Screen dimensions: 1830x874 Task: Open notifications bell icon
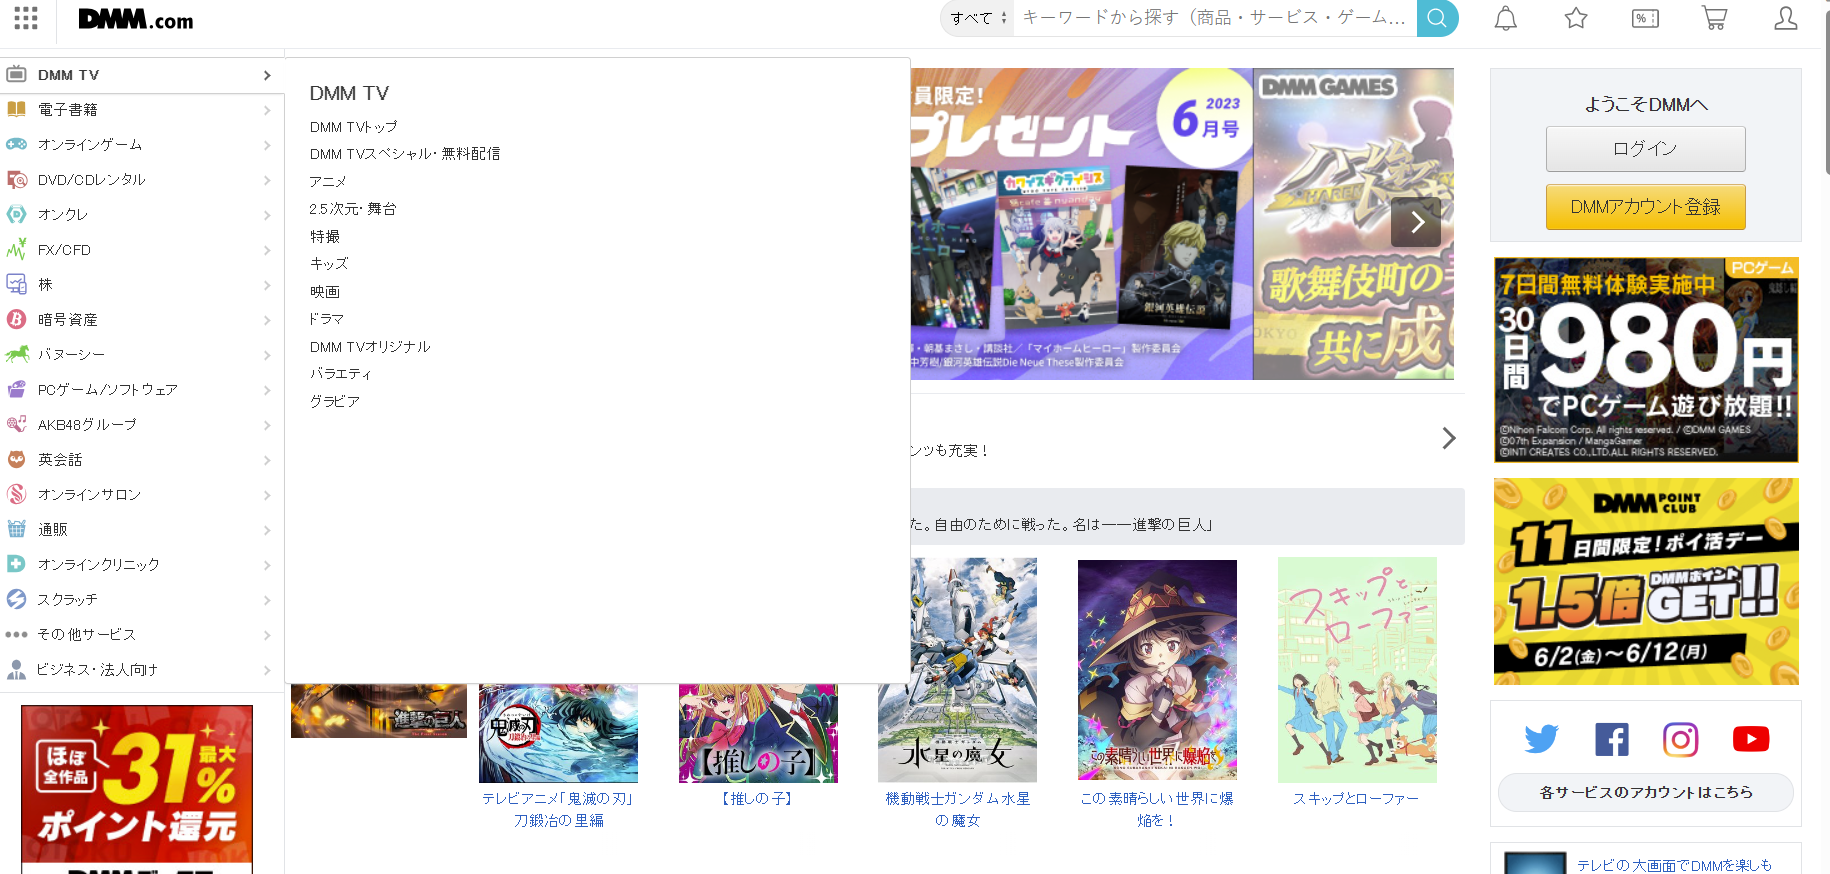[x=1506, y=18]
